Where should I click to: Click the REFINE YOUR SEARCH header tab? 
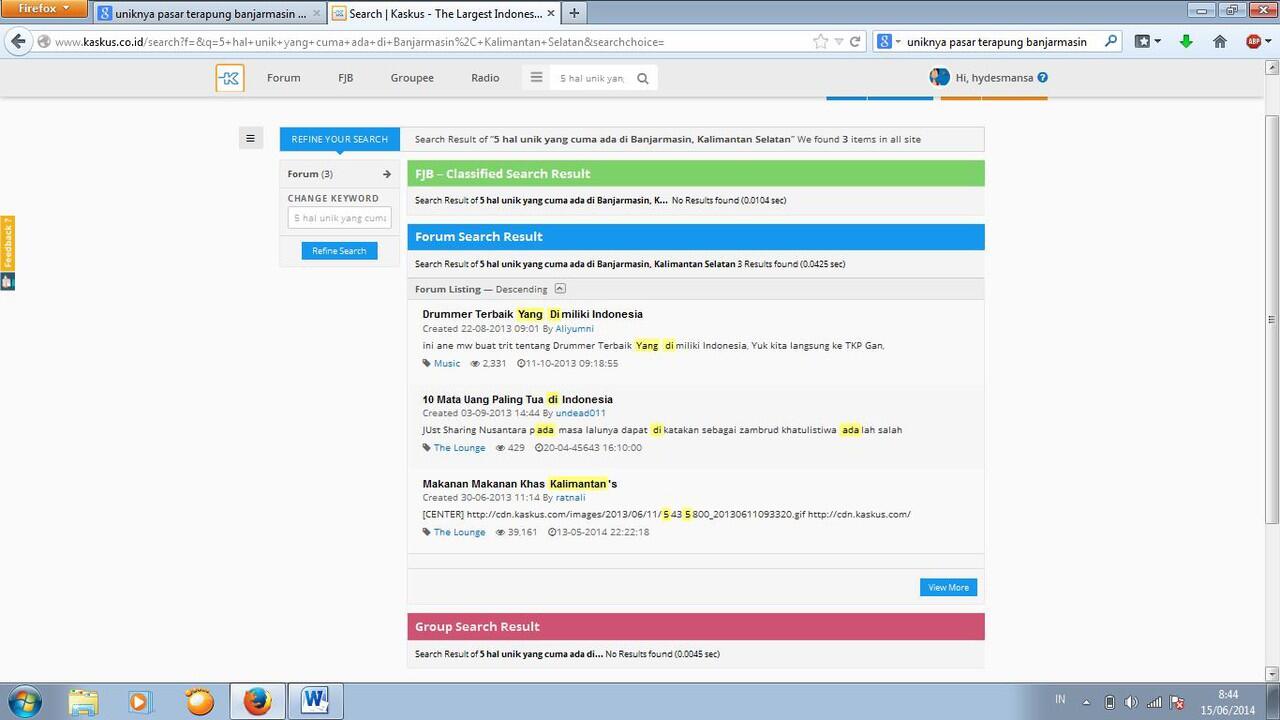pos(340,139)
